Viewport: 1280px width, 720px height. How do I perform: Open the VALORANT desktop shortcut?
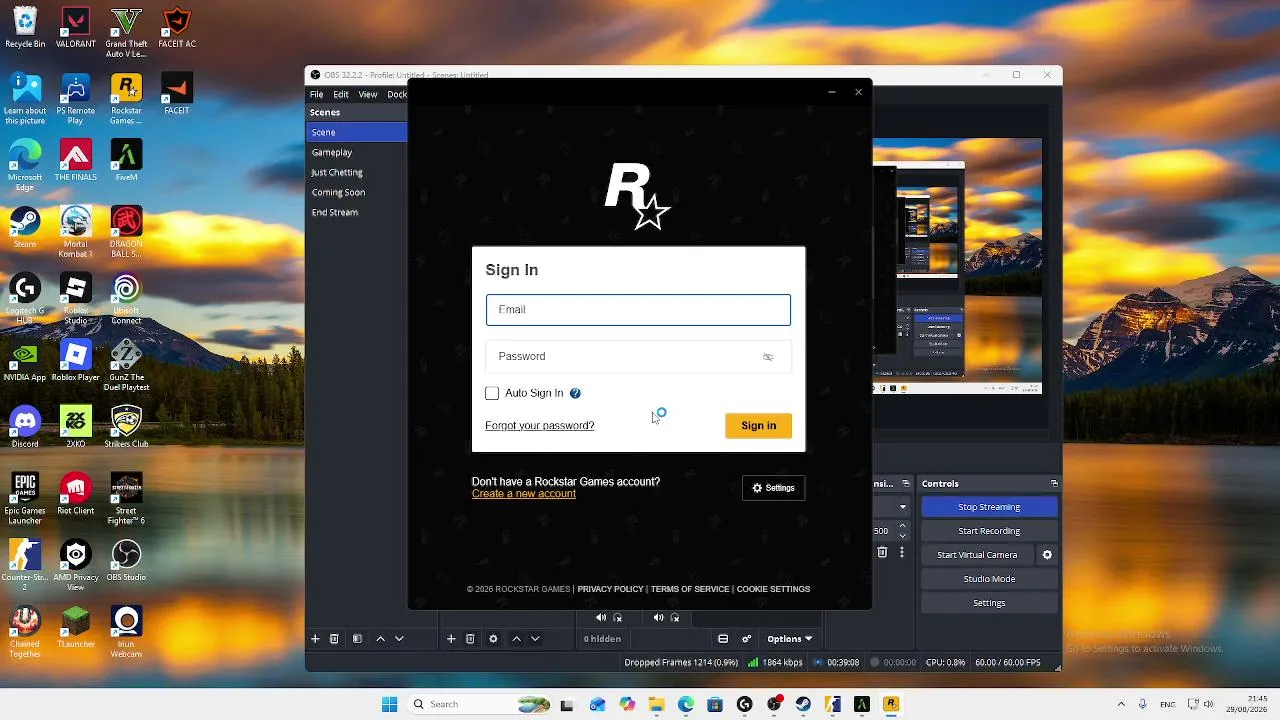76,29
